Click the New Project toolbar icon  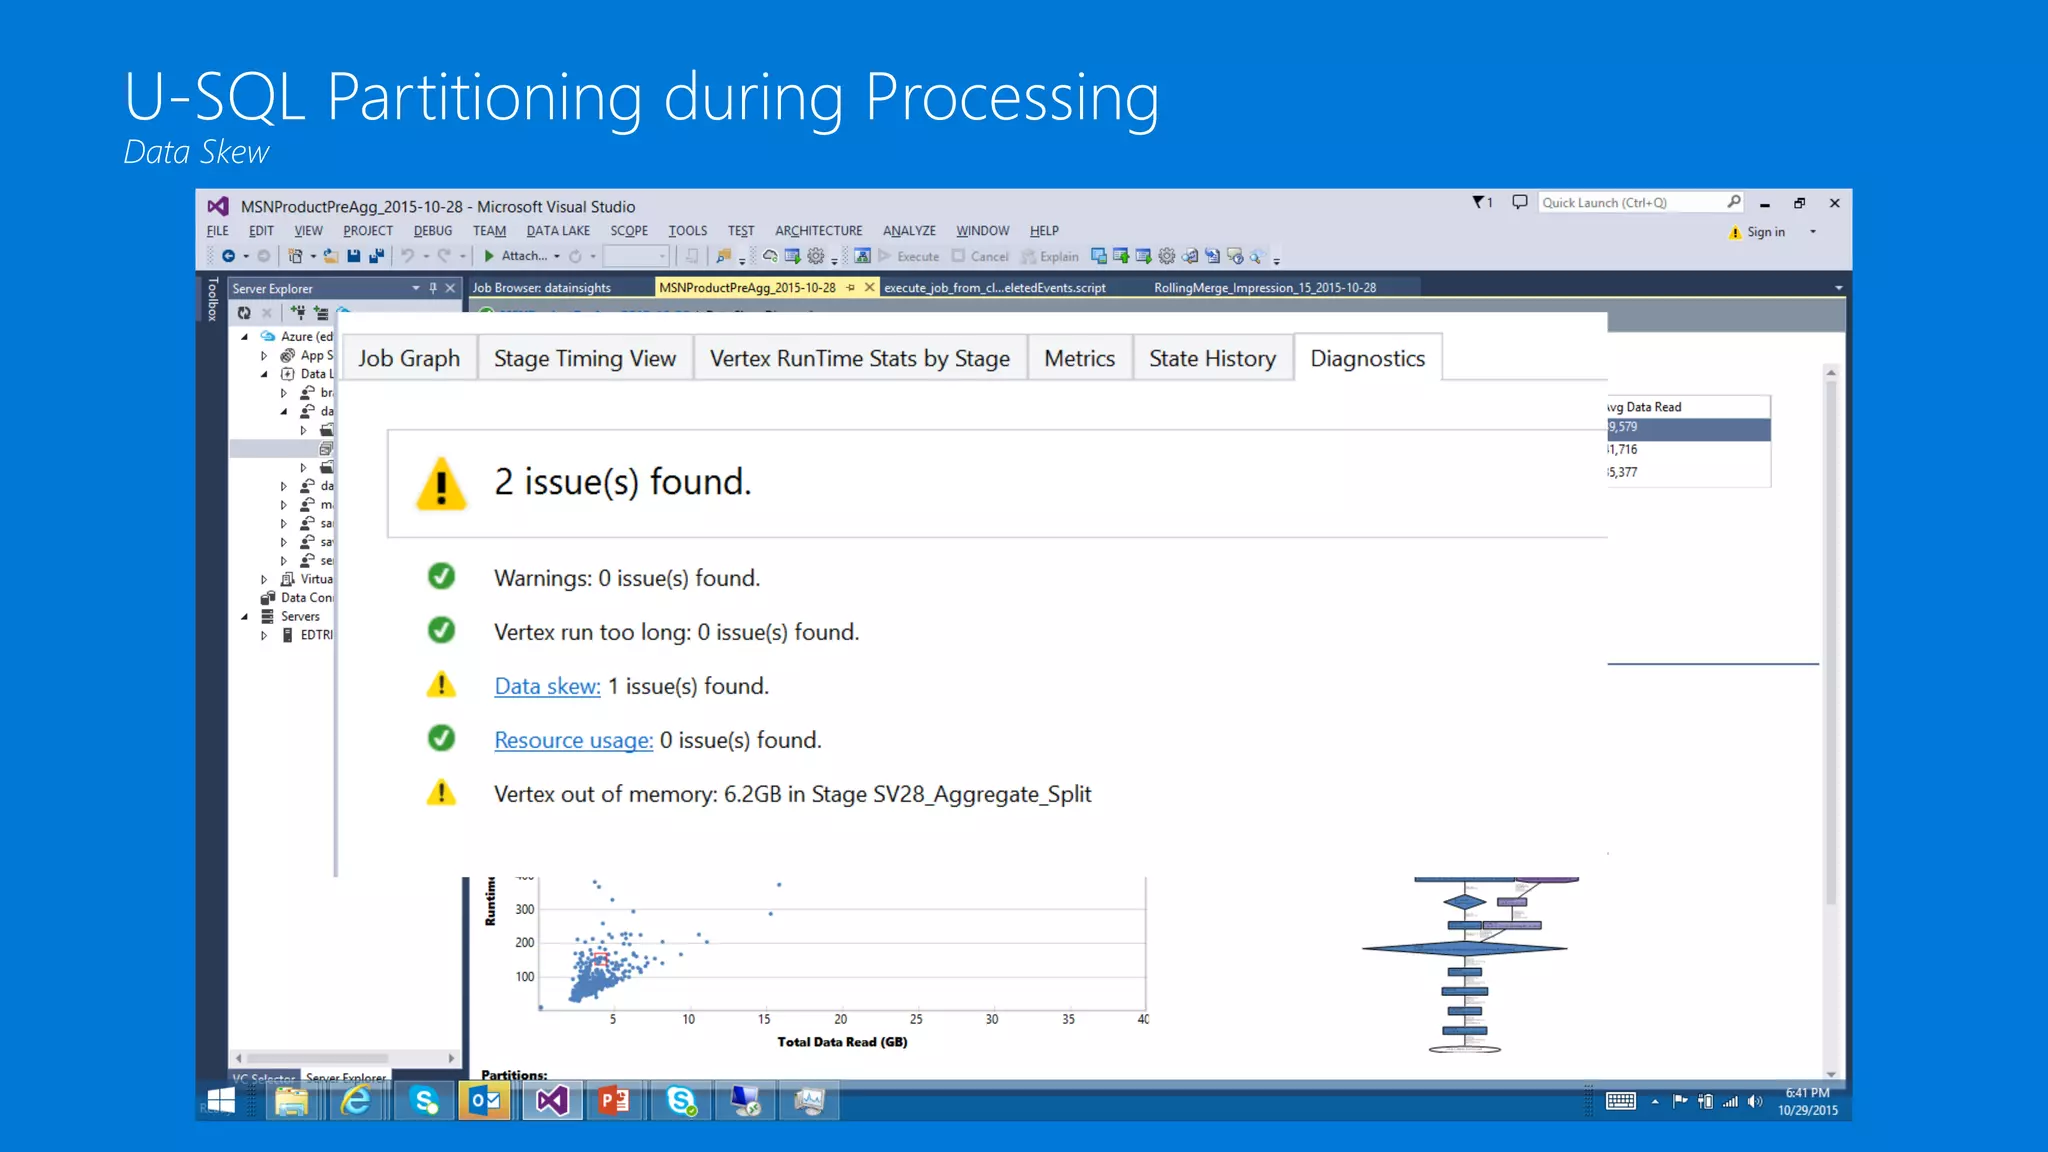[x=296, y=256]
